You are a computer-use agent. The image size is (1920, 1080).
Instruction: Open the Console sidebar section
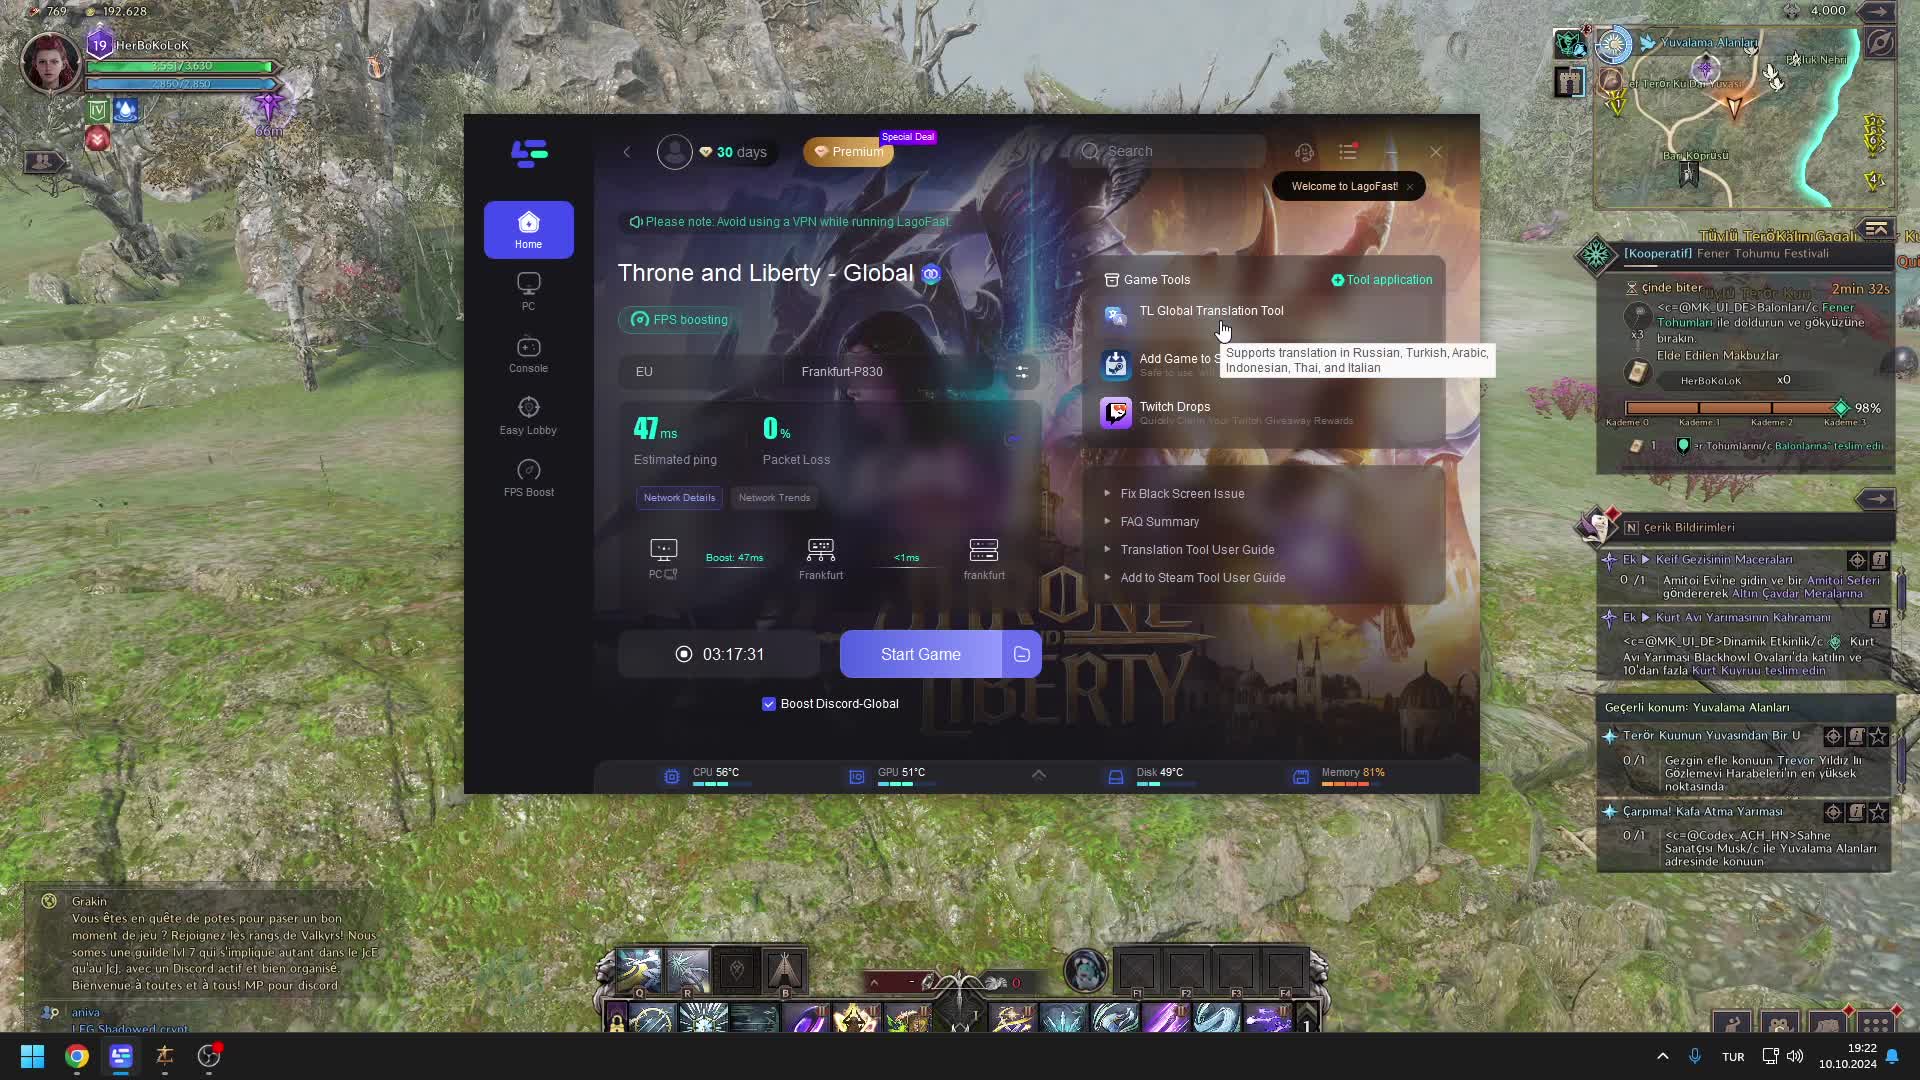(528, 354)
